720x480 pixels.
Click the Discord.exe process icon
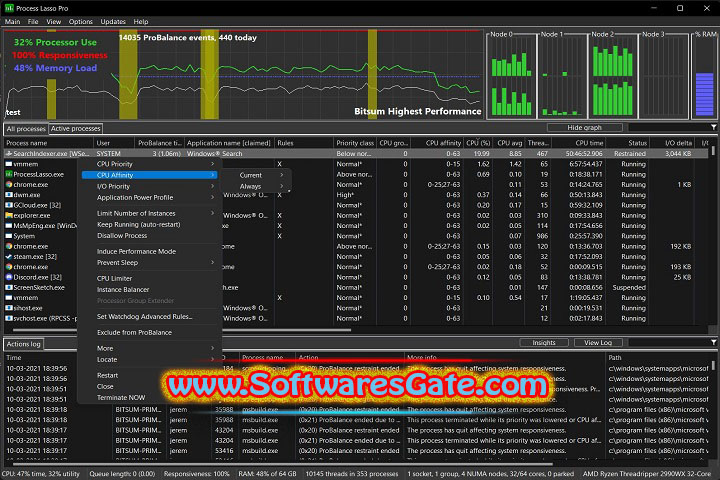pos(9,277)
